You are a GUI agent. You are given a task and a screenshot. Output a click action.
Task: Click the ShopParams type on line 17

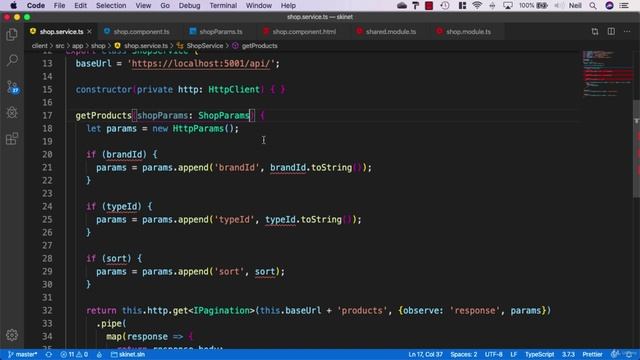pos(224,116)
